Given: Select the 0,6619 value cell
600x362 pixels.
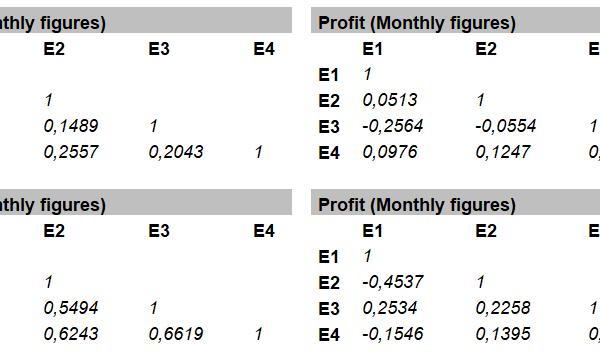Looking at the screenshot, I should pyautogui.click(x=176, y=334).
